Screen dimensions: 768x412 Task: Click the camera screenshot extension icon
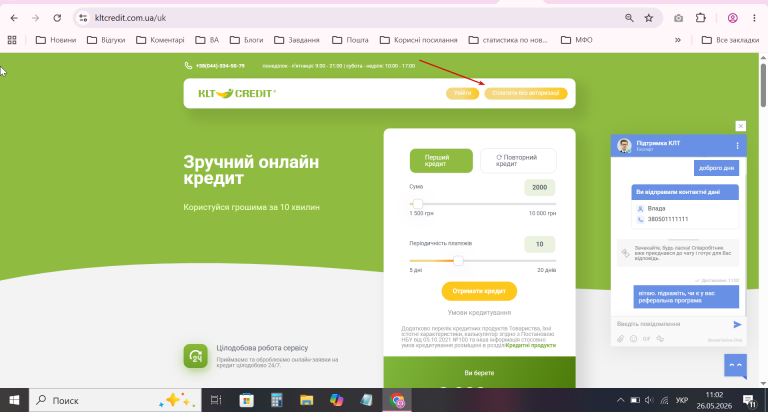(x=678, y=18)
